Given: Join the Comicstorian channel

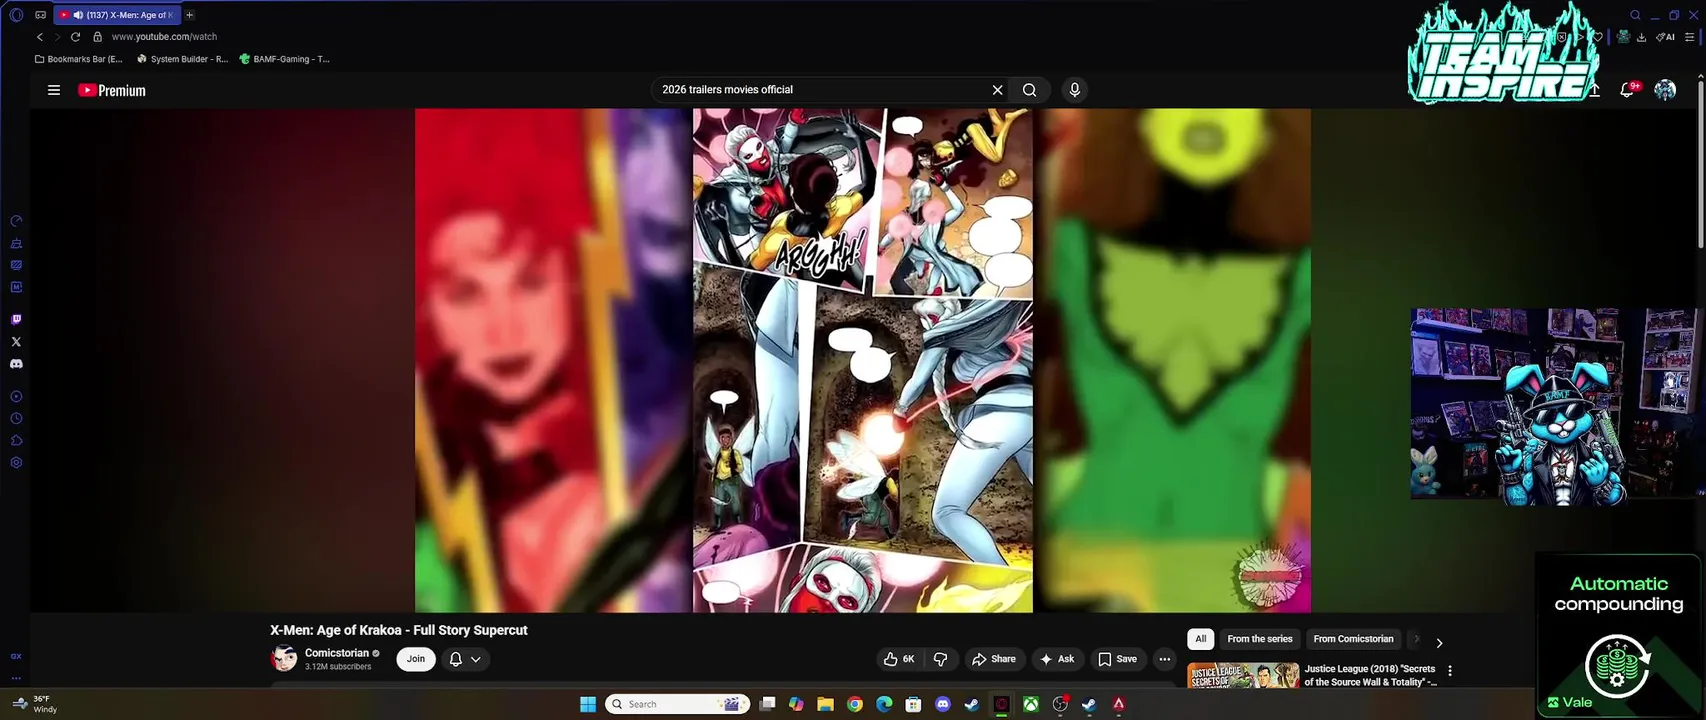Looking at the screenshot, I should [x=416, y=659].
